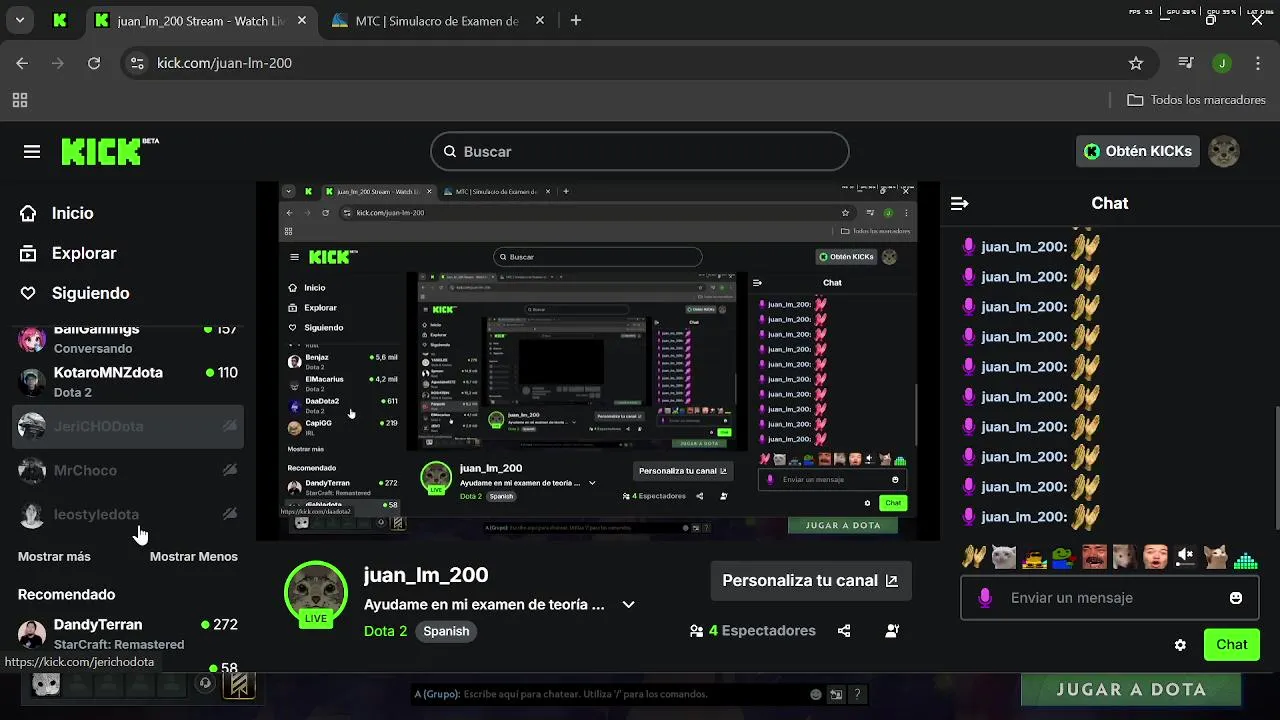1280x720 pixels.
Task: Send the praying hands emote
Action: pos(974,557)
